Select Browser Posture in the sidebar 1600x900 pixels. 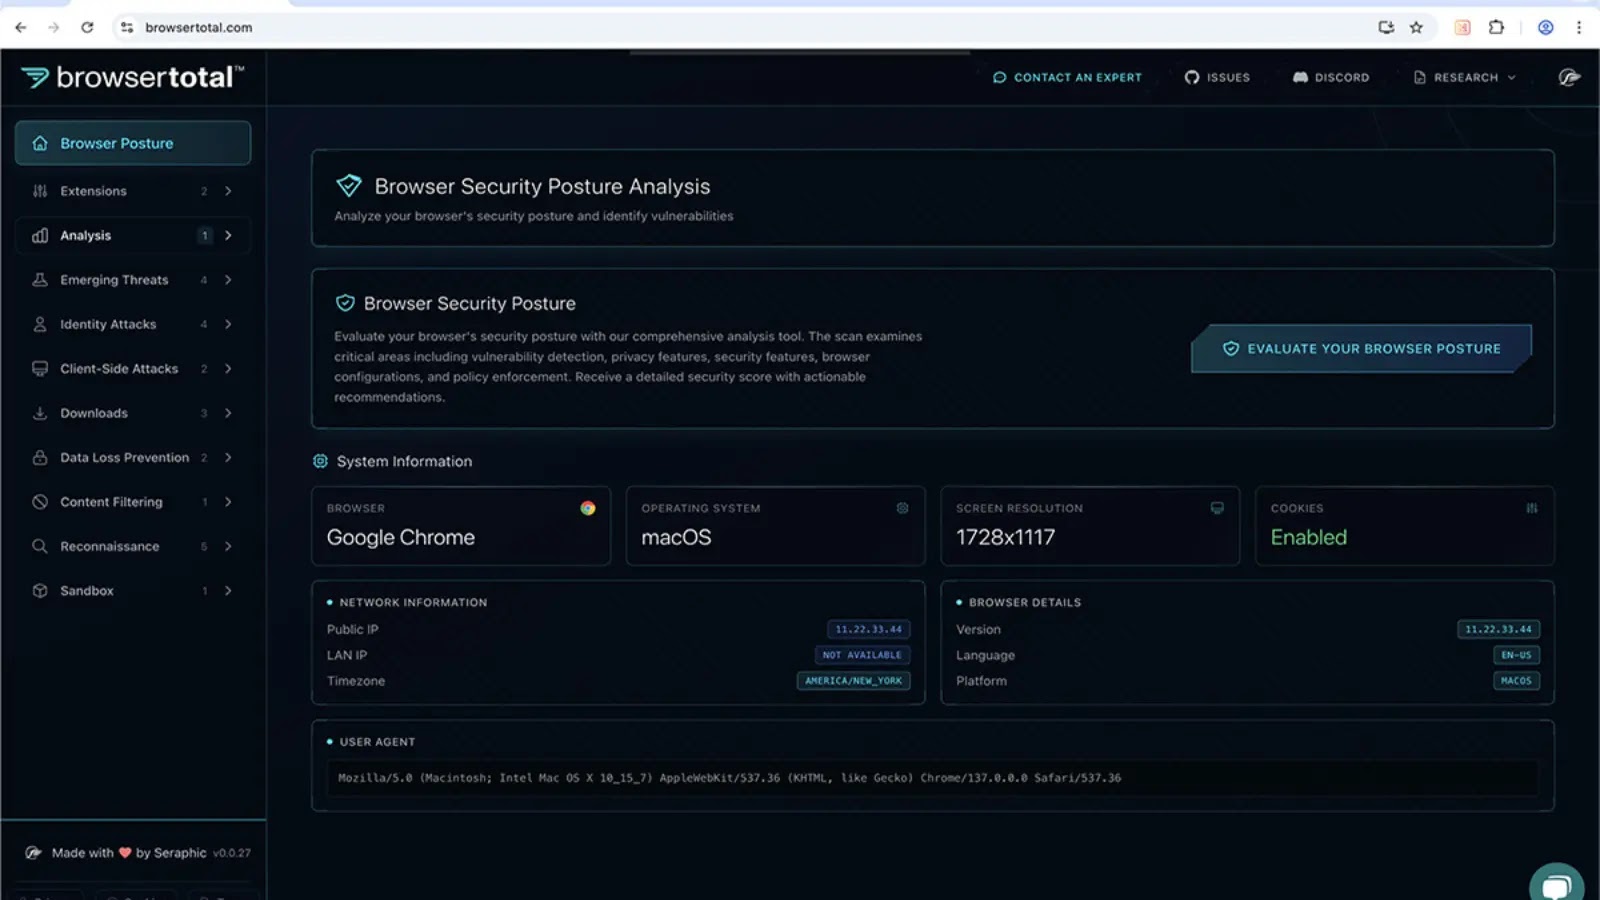(116, 143)
